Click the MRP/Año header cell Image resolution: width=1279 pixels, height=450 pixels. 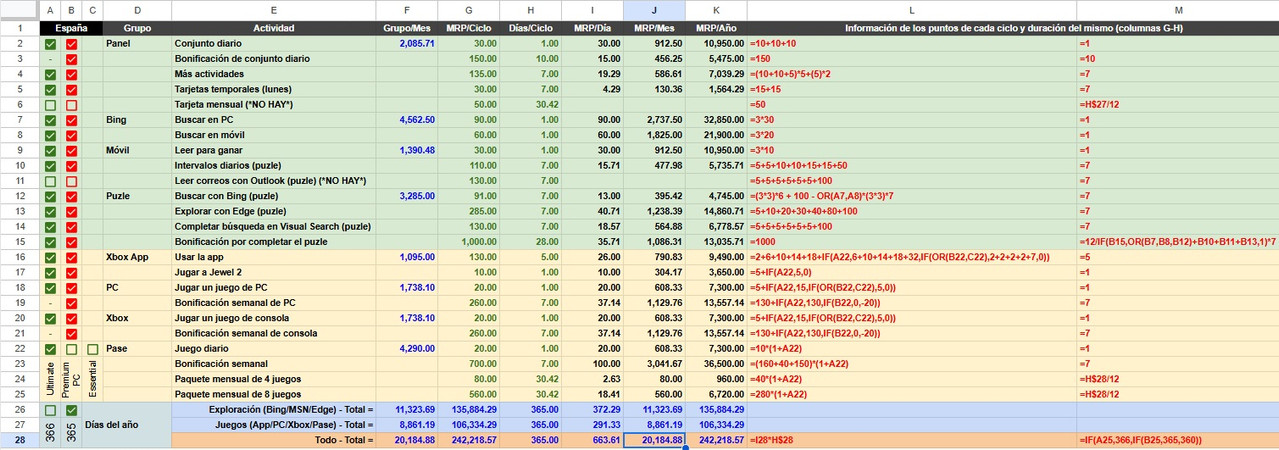click(x=716, y=29)
